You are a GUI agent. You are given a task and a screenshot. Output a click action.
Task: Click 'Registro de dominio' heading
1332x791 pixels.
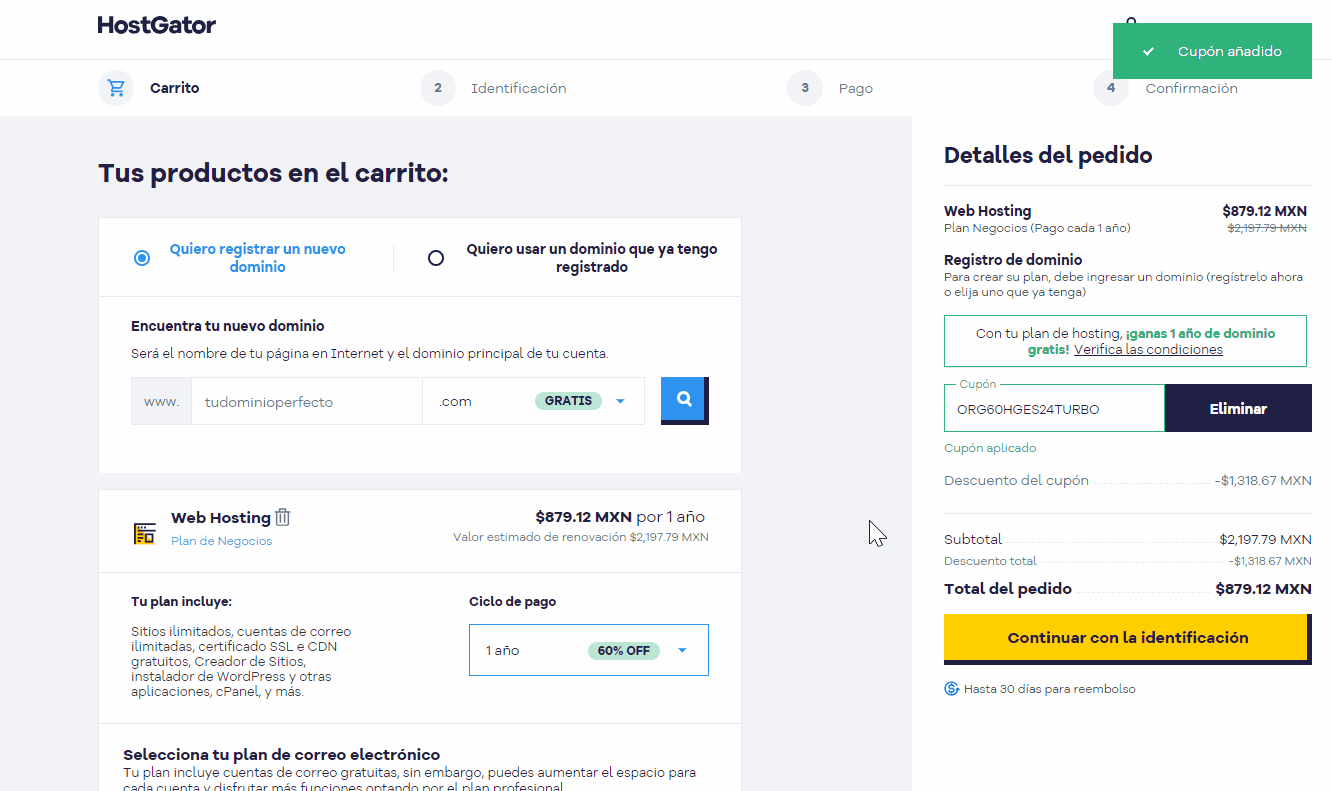point(1013,260)
